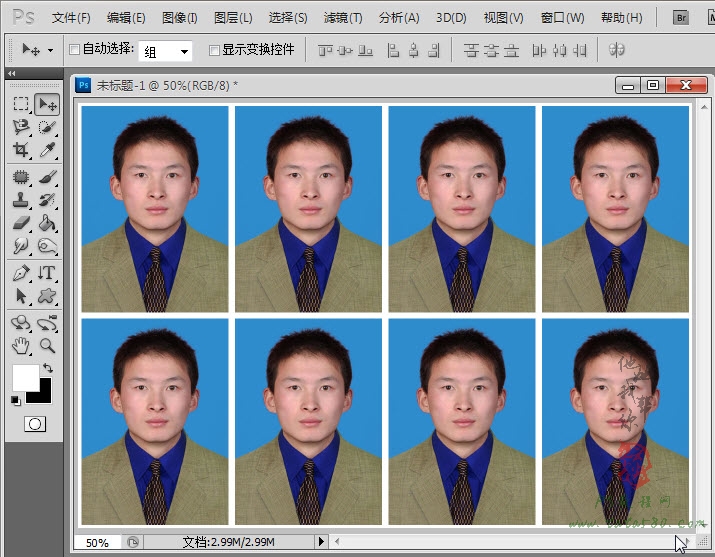Click the white foreground color swatch
This screenshot has height=557, width=715.
click(x=25, y=377)
